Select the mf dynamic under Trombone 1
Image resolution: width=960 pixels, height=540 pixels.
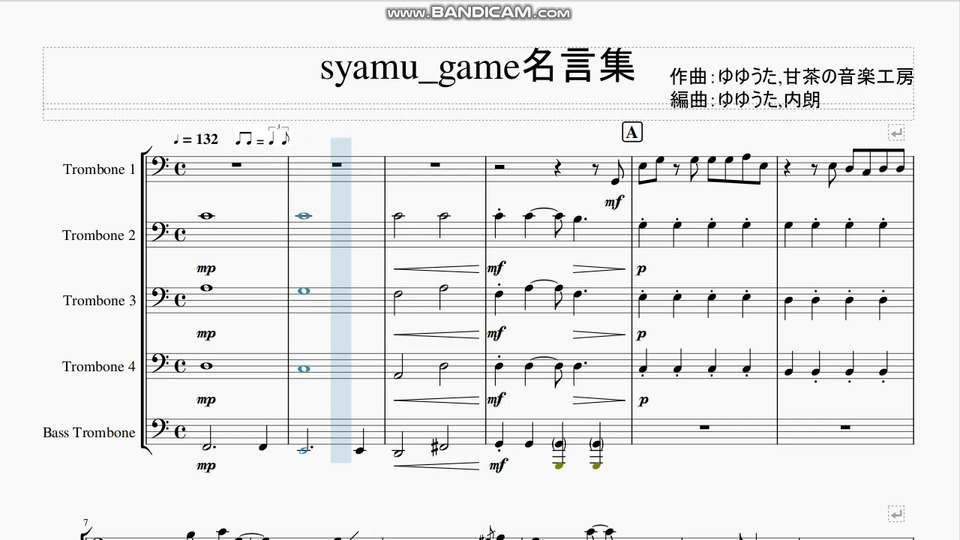point(613,201)
